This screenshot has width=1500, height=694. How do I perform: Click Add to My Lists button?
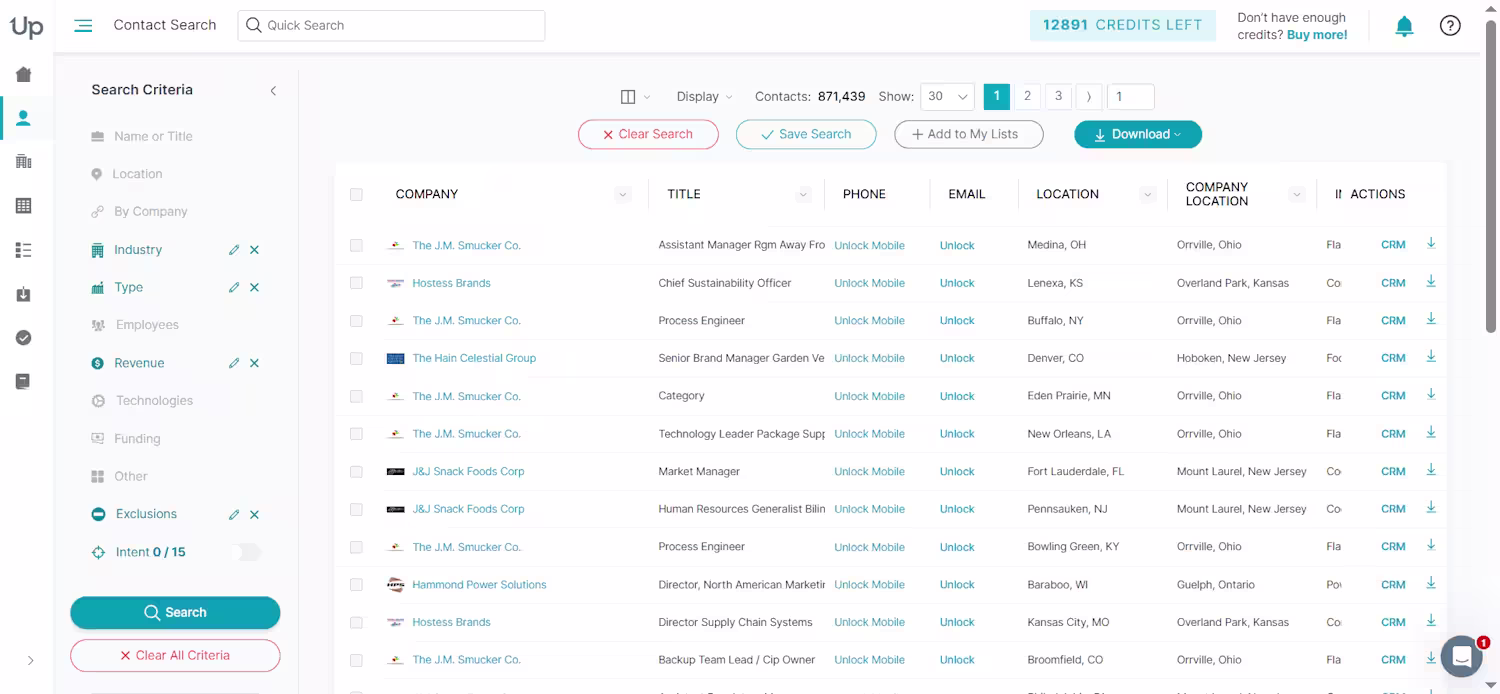click(x=969, y=134)
